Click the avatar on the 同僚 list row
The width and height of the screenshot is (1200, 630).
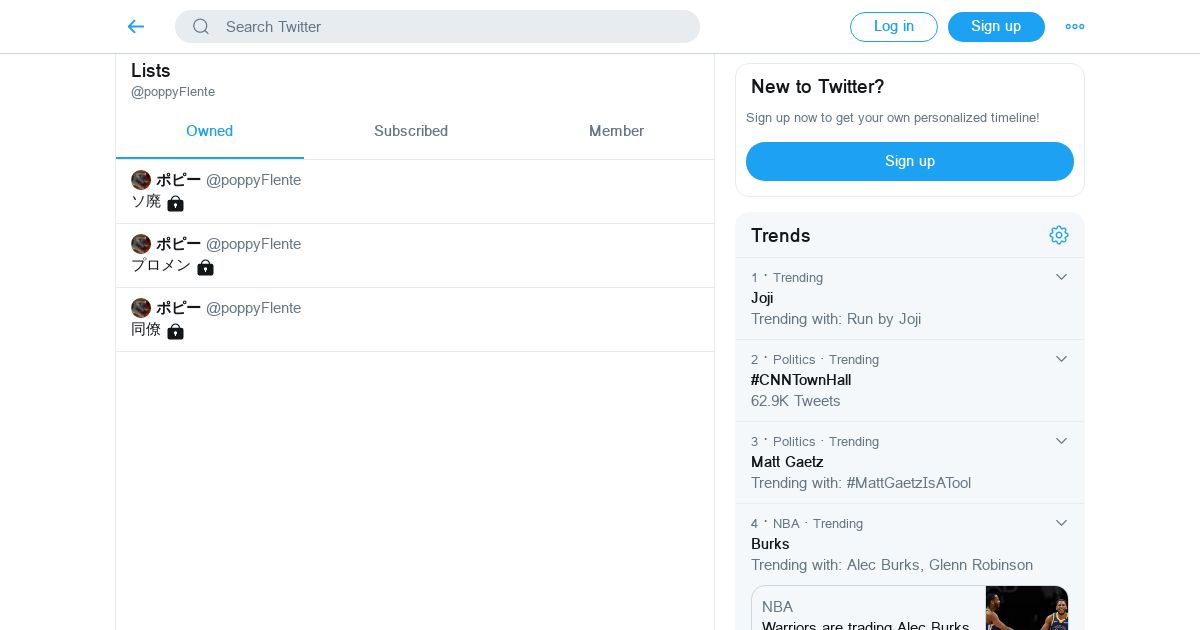click(x=141, y=308)
